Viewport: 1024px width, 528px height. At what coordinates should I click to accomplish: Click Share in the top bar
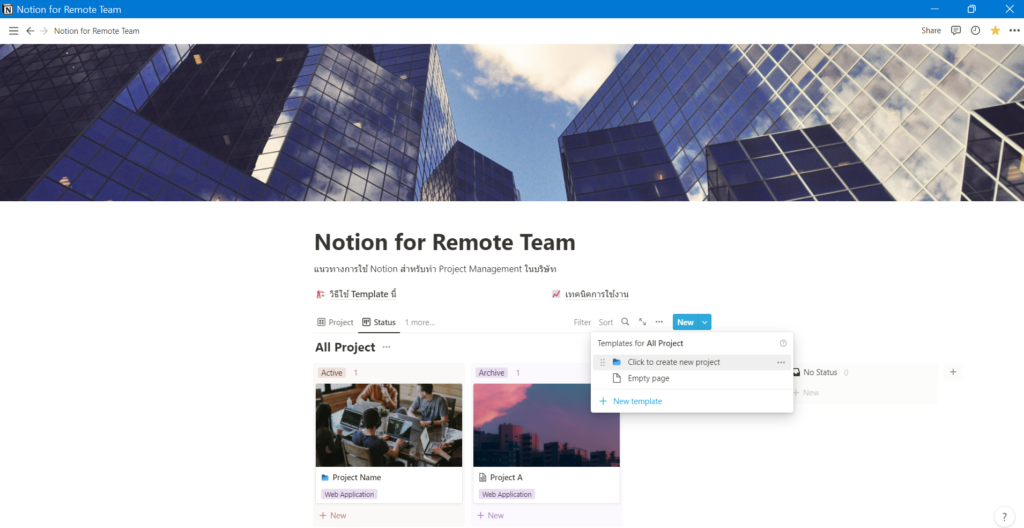931,30
